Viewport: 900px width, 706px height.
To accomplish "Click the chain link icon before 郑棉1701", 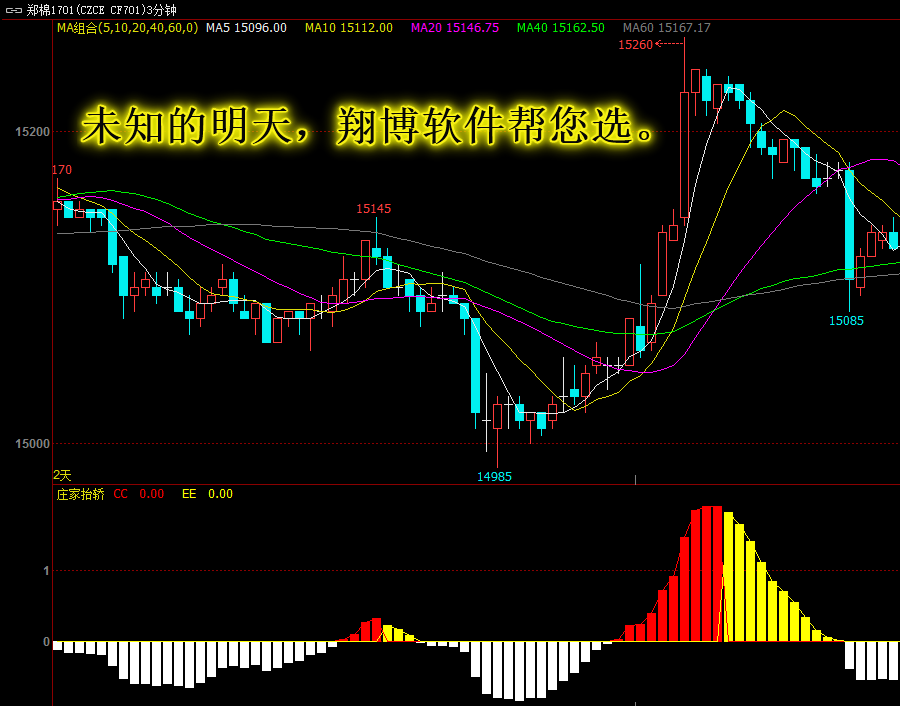I will click(14, 10).
